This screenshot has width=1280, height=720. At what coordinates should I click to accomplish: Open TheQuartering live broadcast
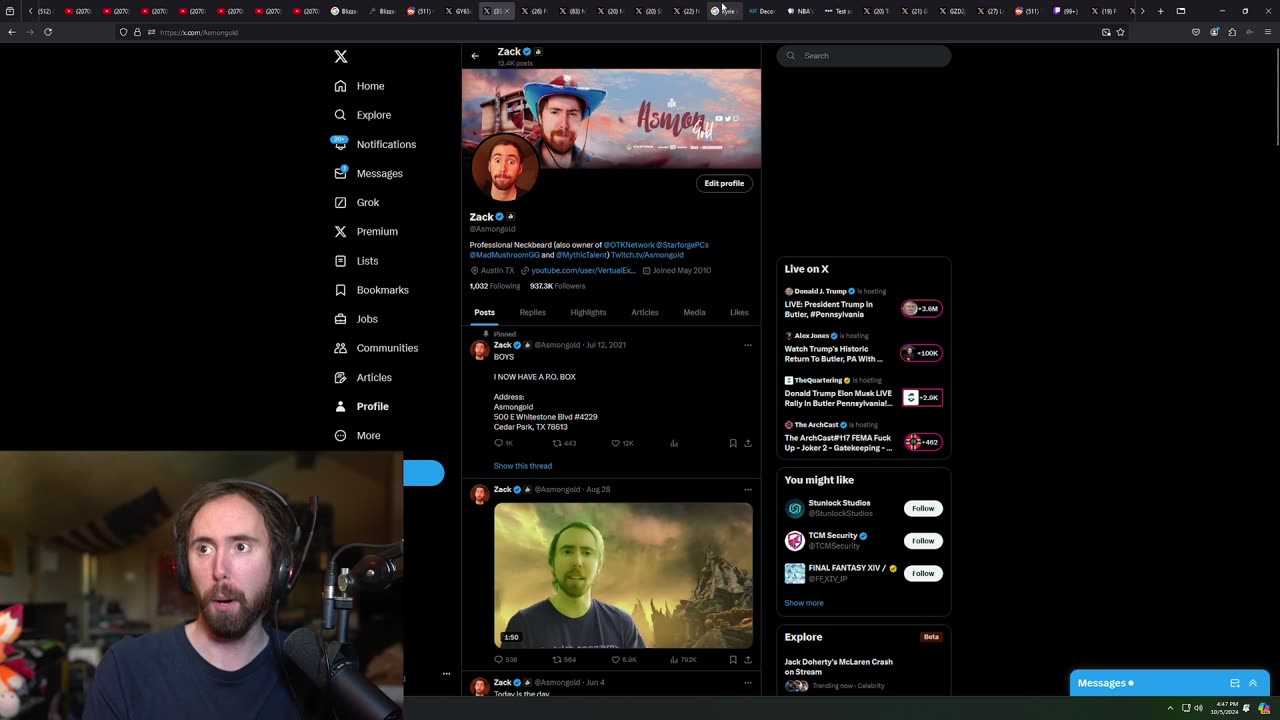(x=863, y=393)
